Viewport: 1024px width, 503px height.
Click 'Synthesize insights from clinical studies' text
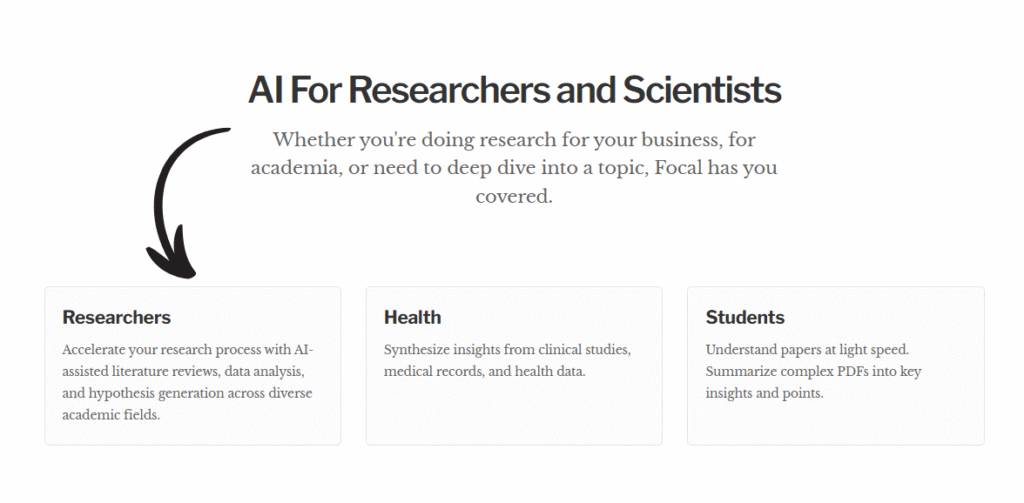pyautogui.click(x=507, y=350)
